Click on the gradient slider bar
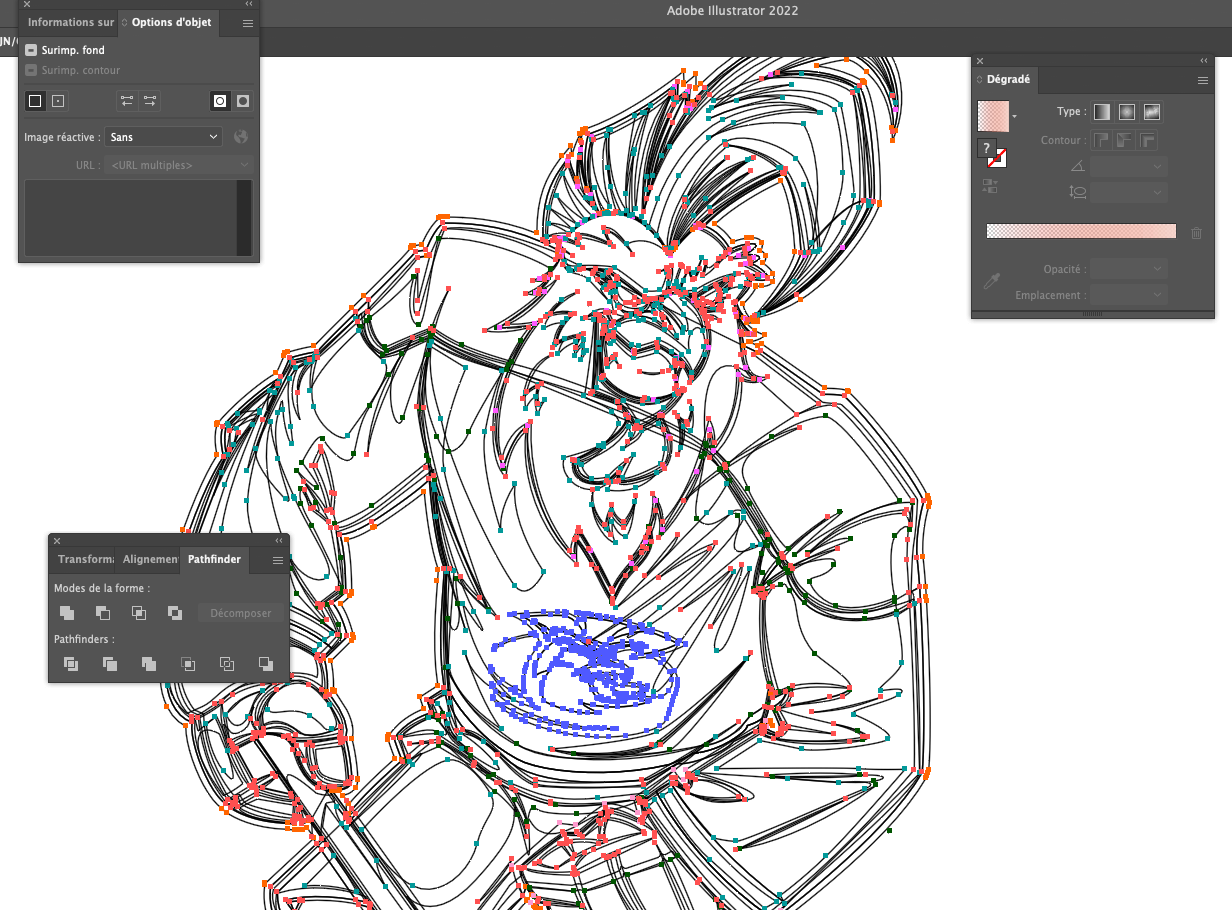This screenshot has height=910, width=1232. pyautogui.click(x=1081, y=231)
